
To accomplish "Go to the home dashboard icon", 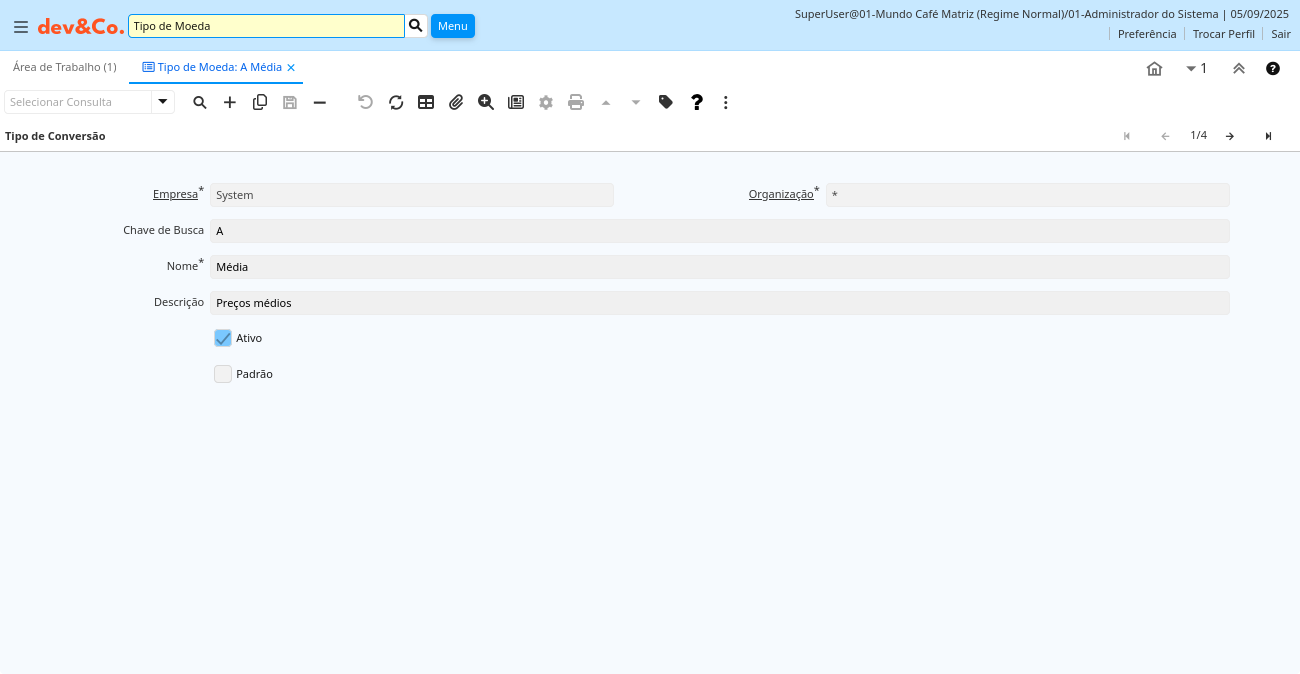I will pos(1154,69).
